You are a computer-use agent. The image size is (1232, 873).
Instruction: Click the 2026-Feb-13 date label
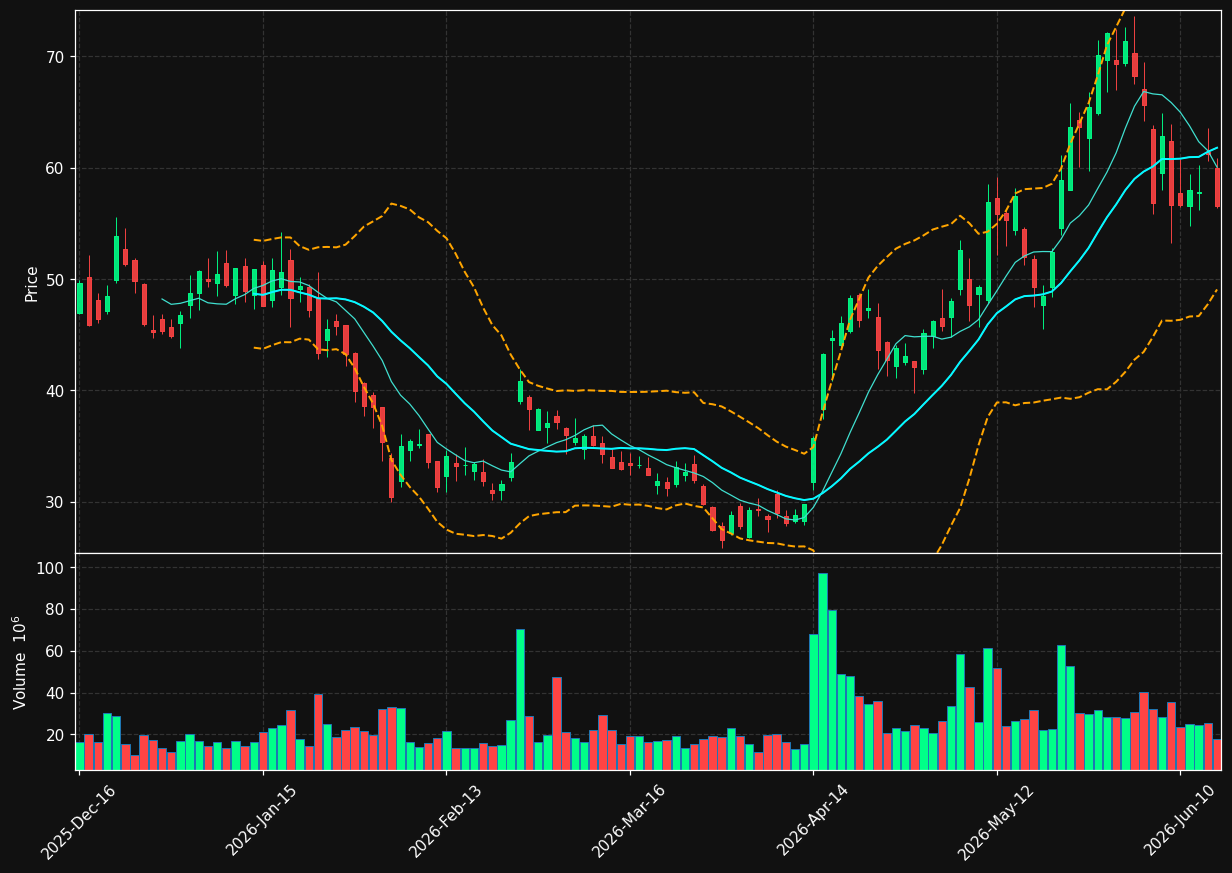446,822
